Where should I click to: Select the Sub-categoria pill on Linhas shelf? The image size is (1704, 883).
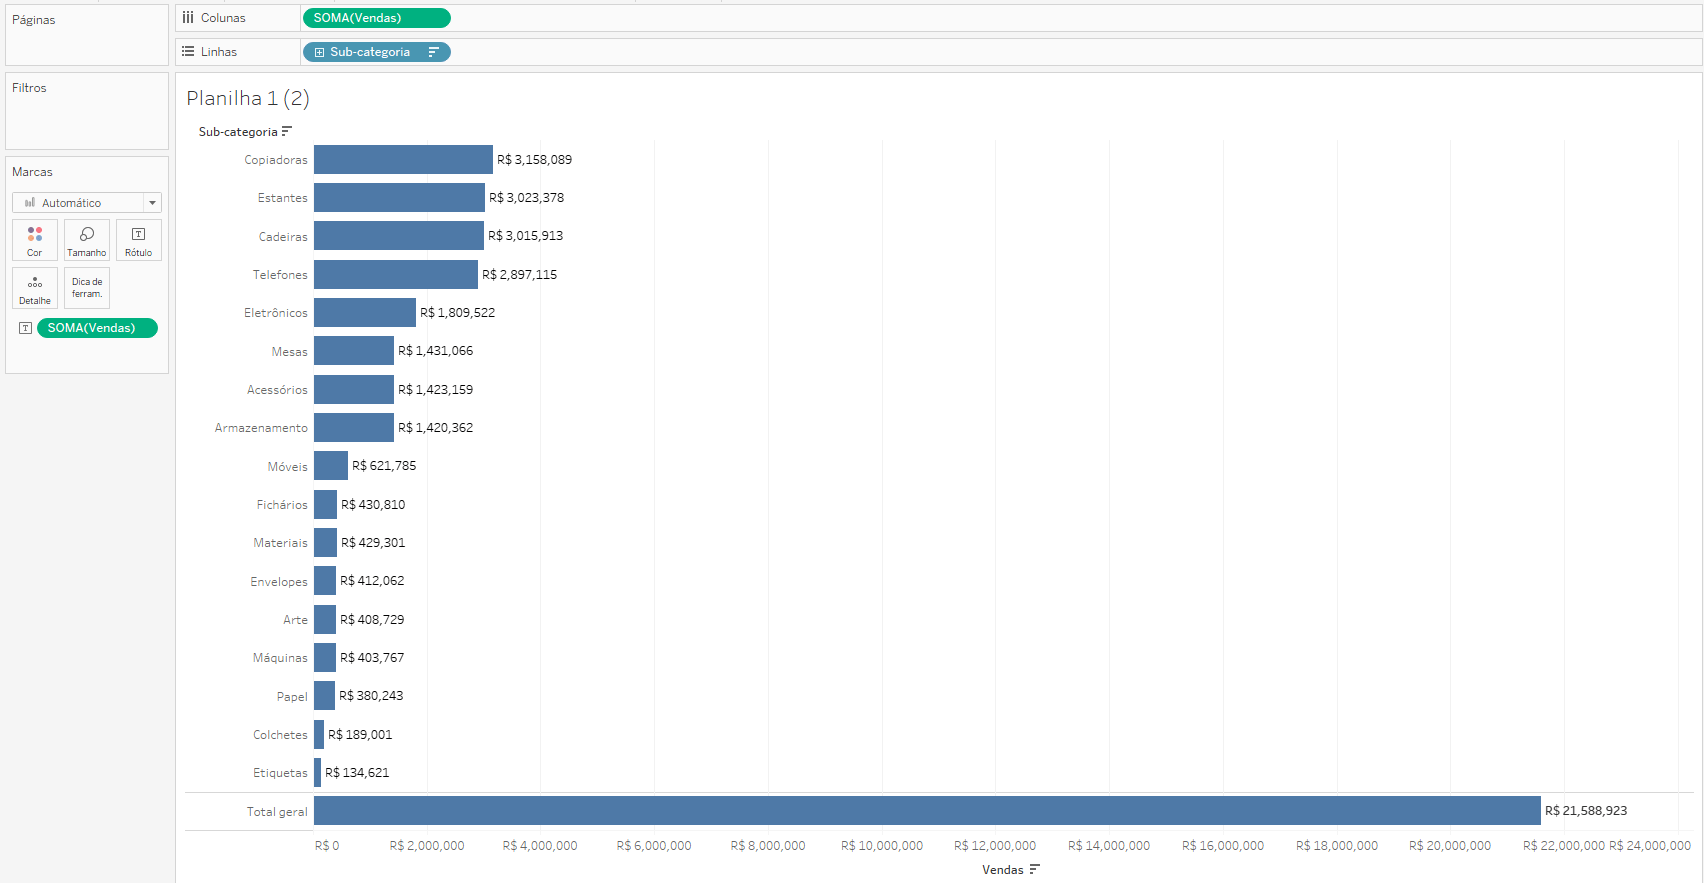point(376,52)
